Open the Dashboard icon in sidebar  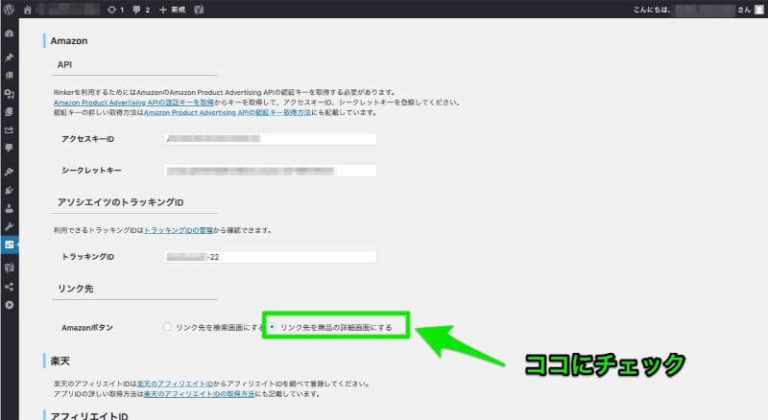tap(9, 33)
